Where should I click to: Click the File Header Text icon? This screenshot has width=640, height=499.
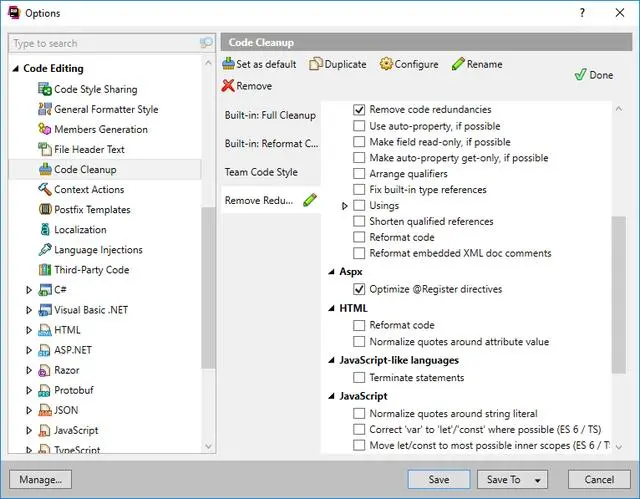[45, 149]
